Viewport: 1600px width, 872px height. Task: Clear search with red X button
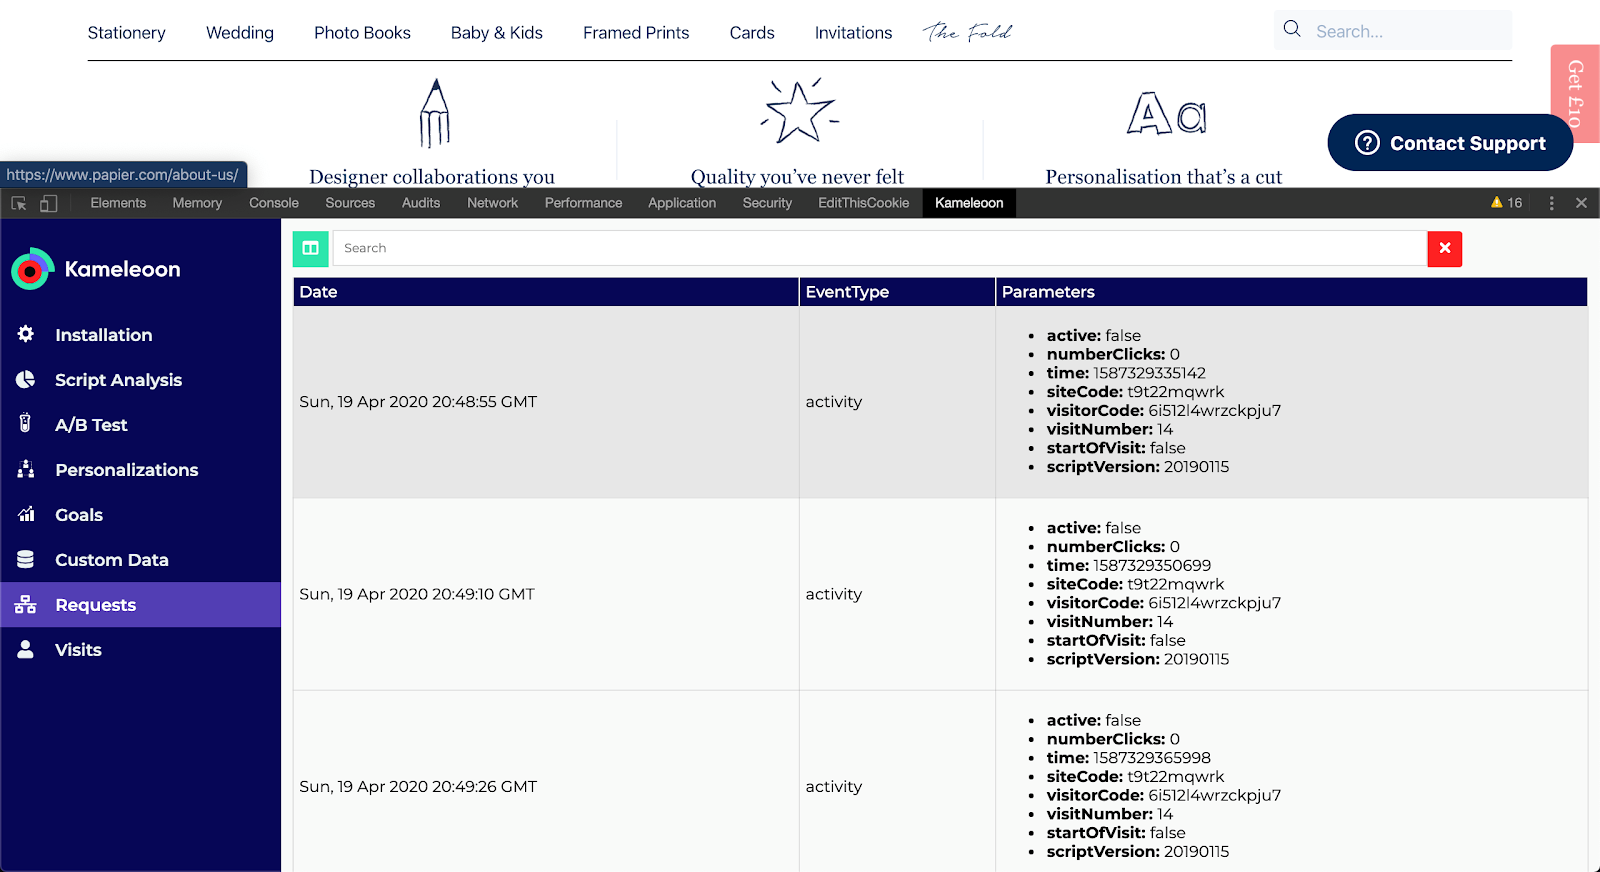1445,248
